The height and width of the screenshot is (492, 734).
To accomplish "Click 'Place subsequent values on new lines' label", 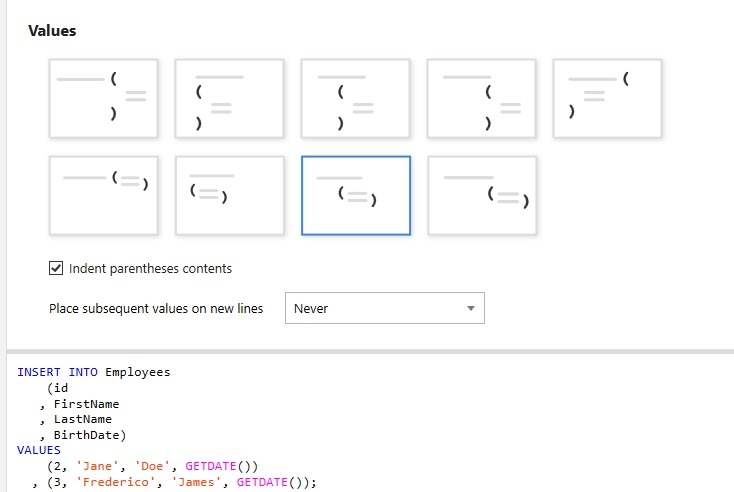I will coord(156,309).
